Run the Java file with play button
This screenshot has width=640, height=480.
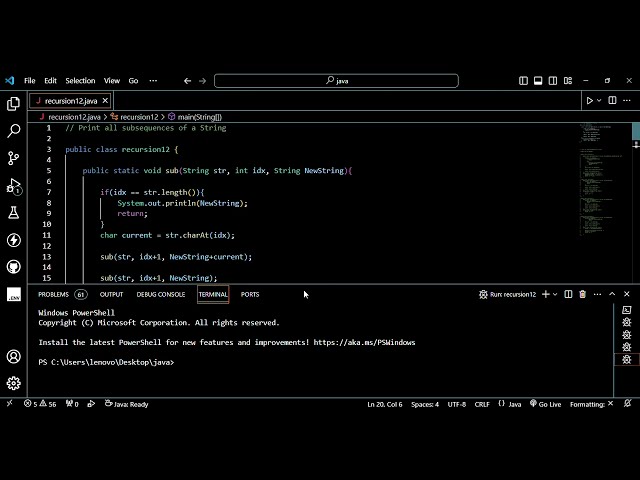[x=589, y=100]
